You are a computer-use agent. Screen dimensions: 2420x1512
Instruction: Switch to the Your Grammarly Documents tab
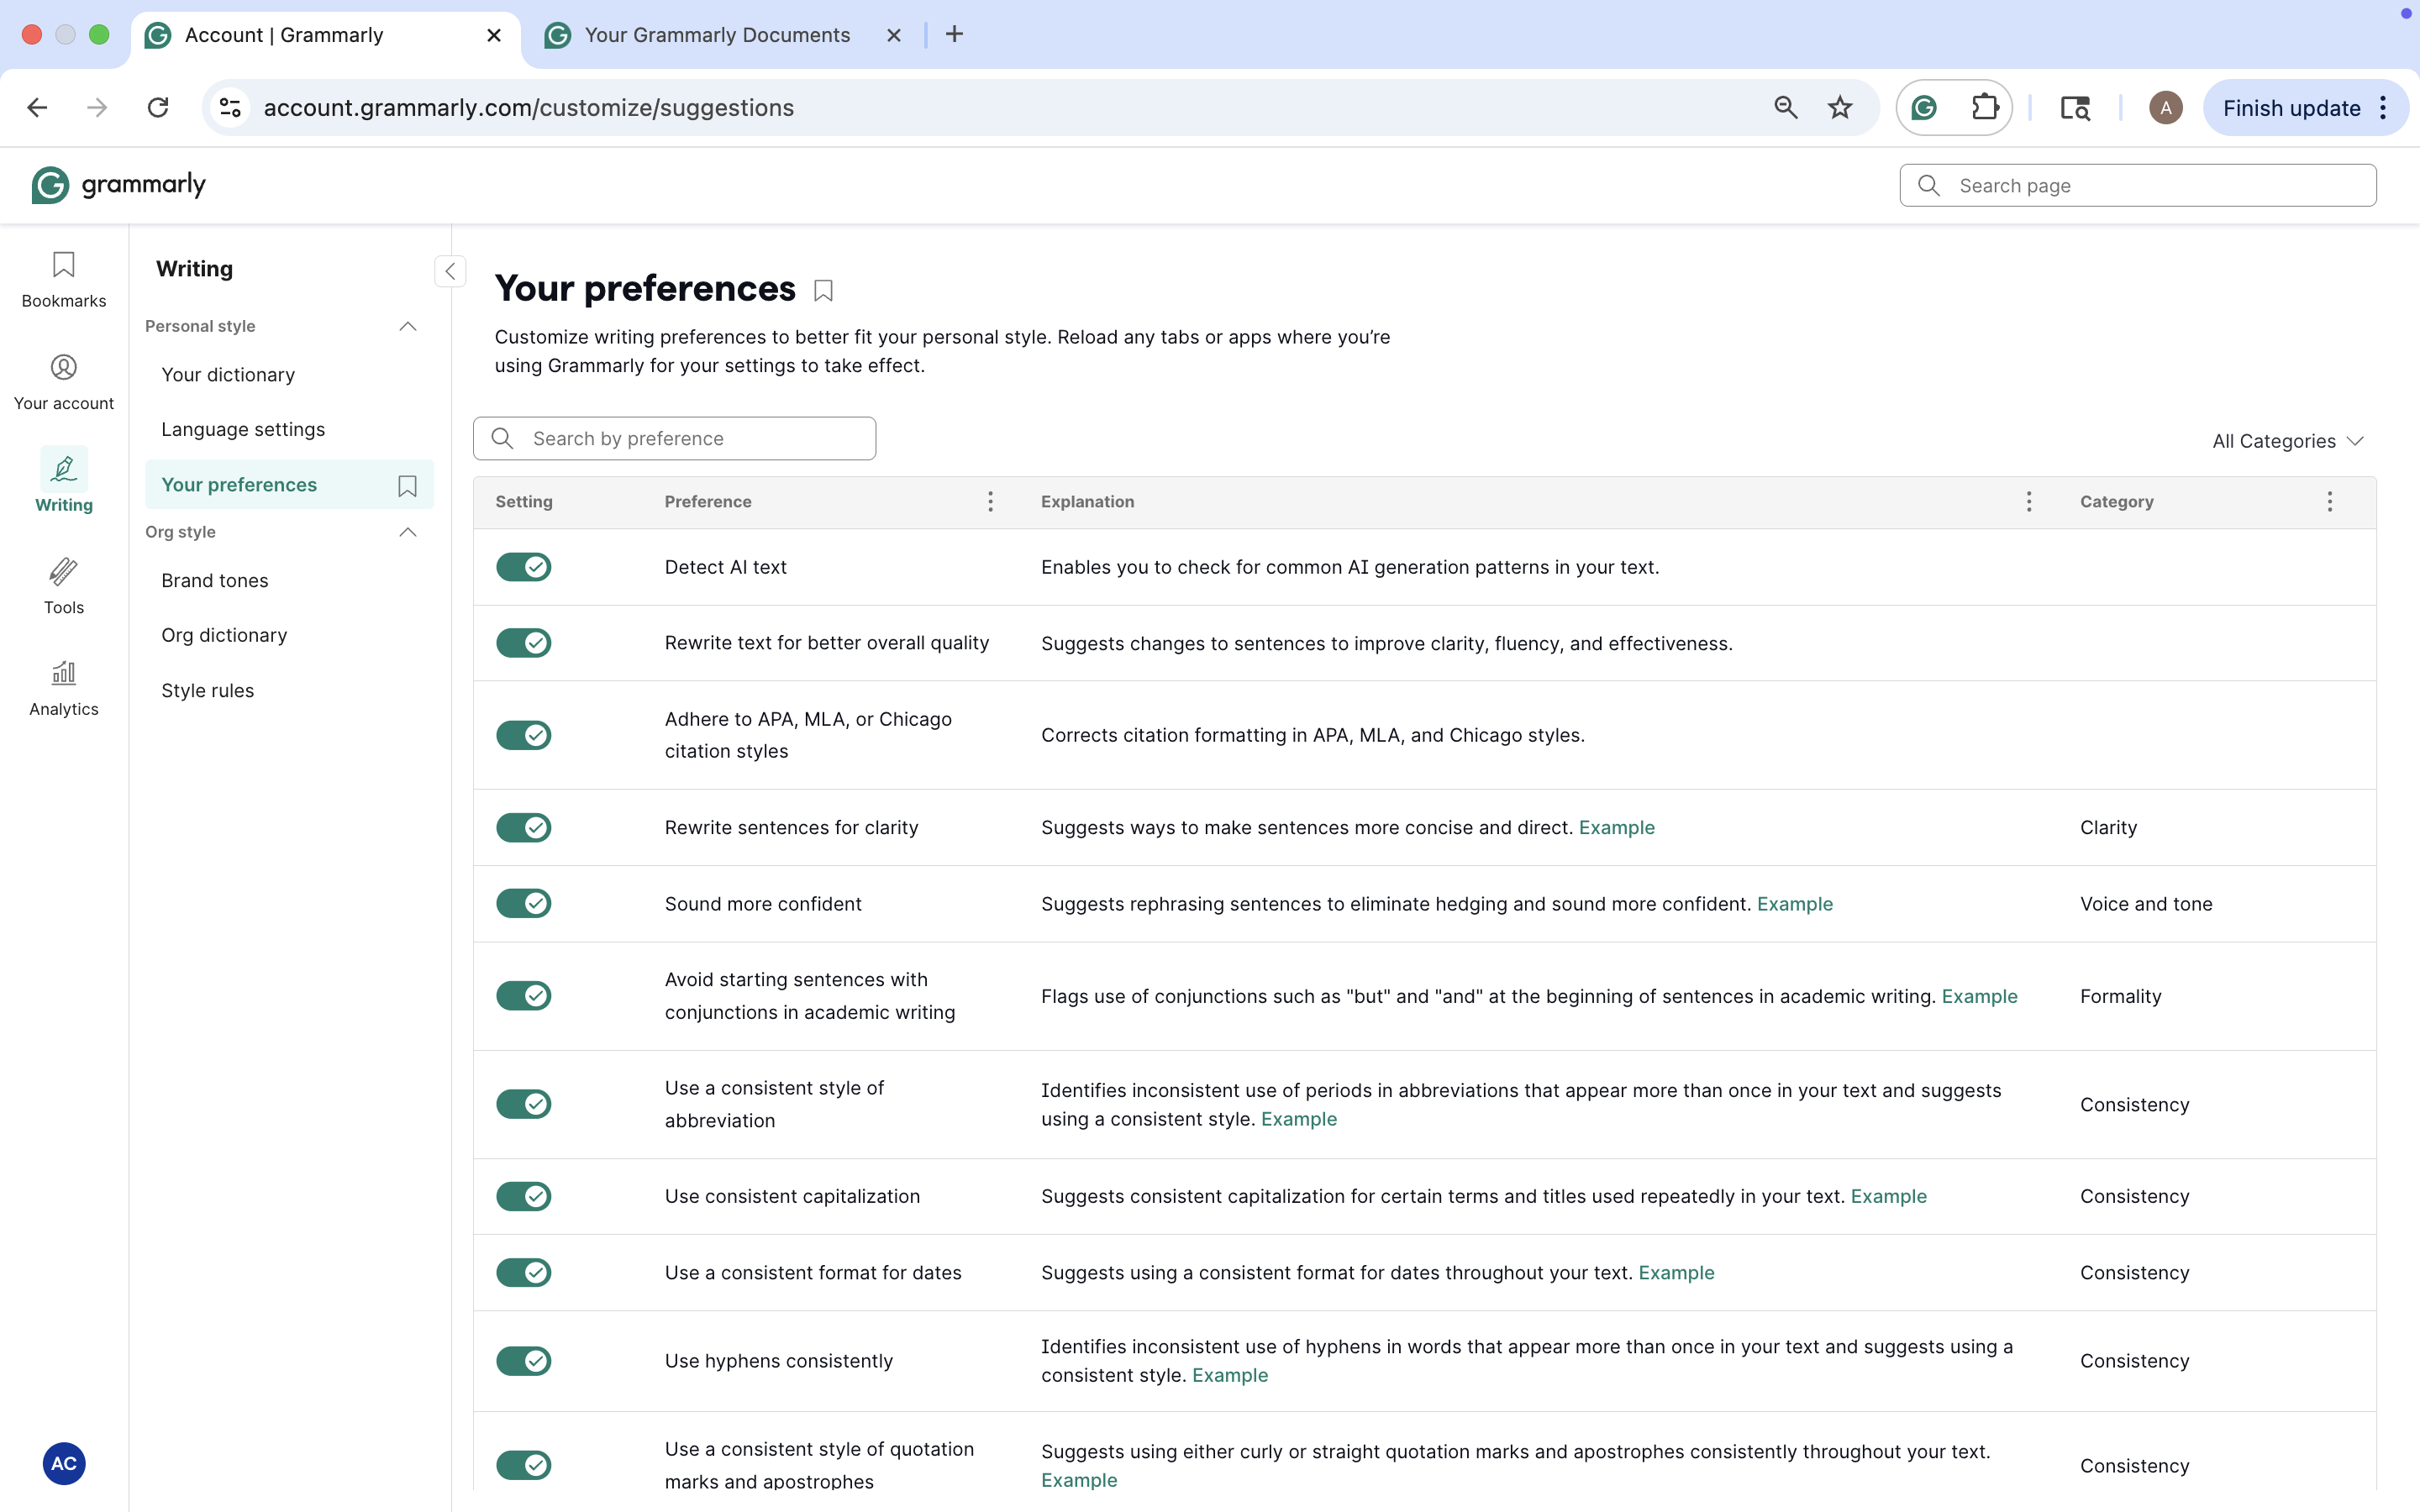click(716, 34)
